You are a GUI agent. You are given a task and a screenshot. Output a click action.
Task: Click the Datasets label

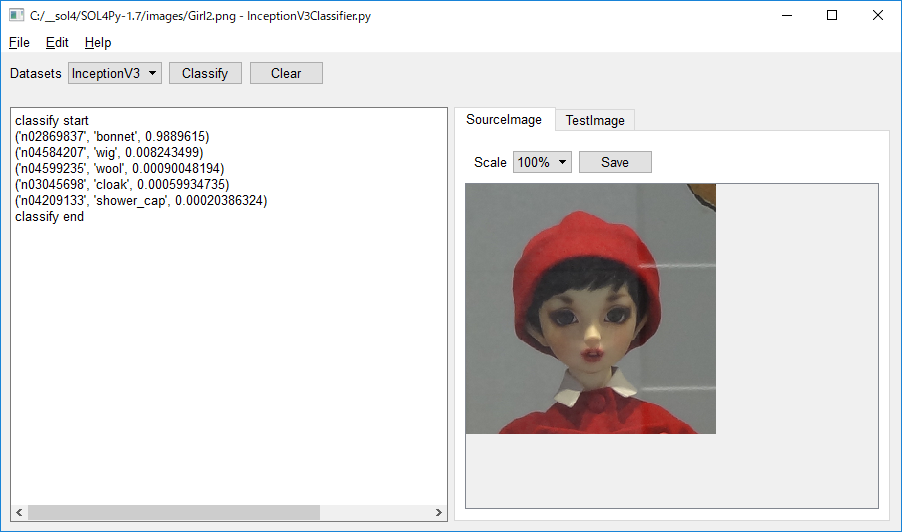[x=36, y=74]
